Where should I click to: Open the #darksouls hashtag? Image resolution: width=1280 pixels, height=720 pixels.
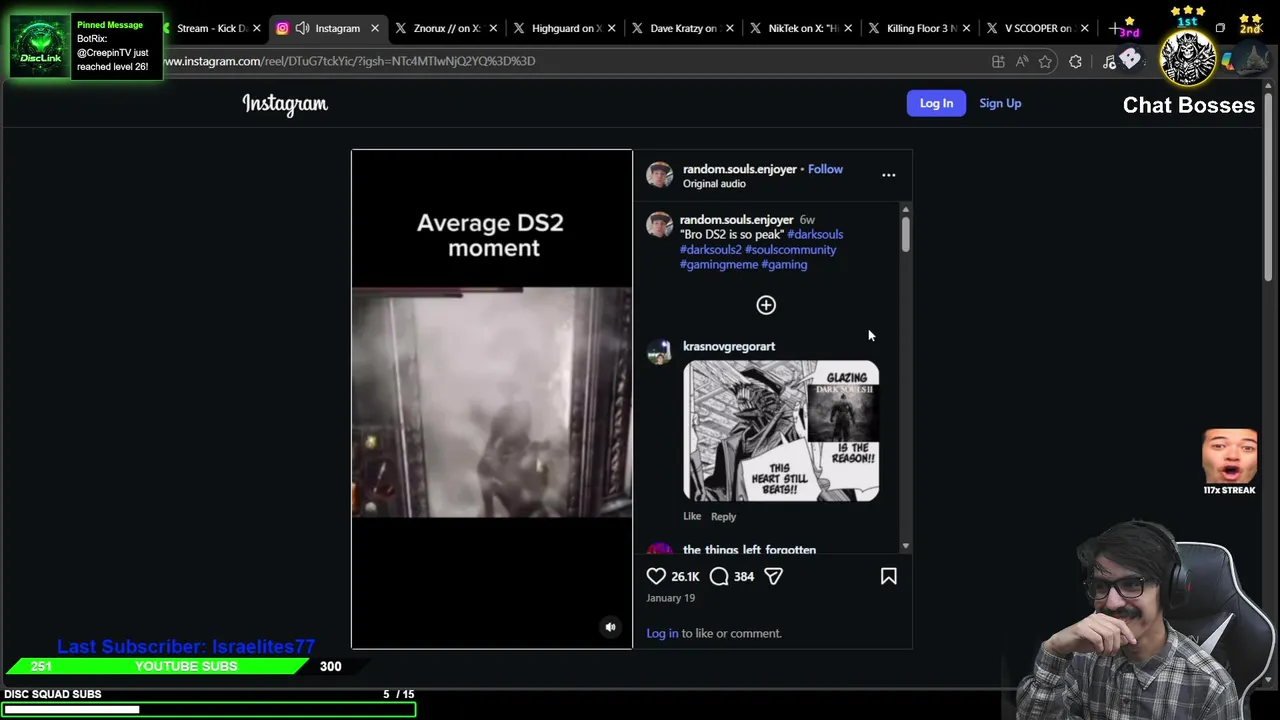tap(815, 234)
